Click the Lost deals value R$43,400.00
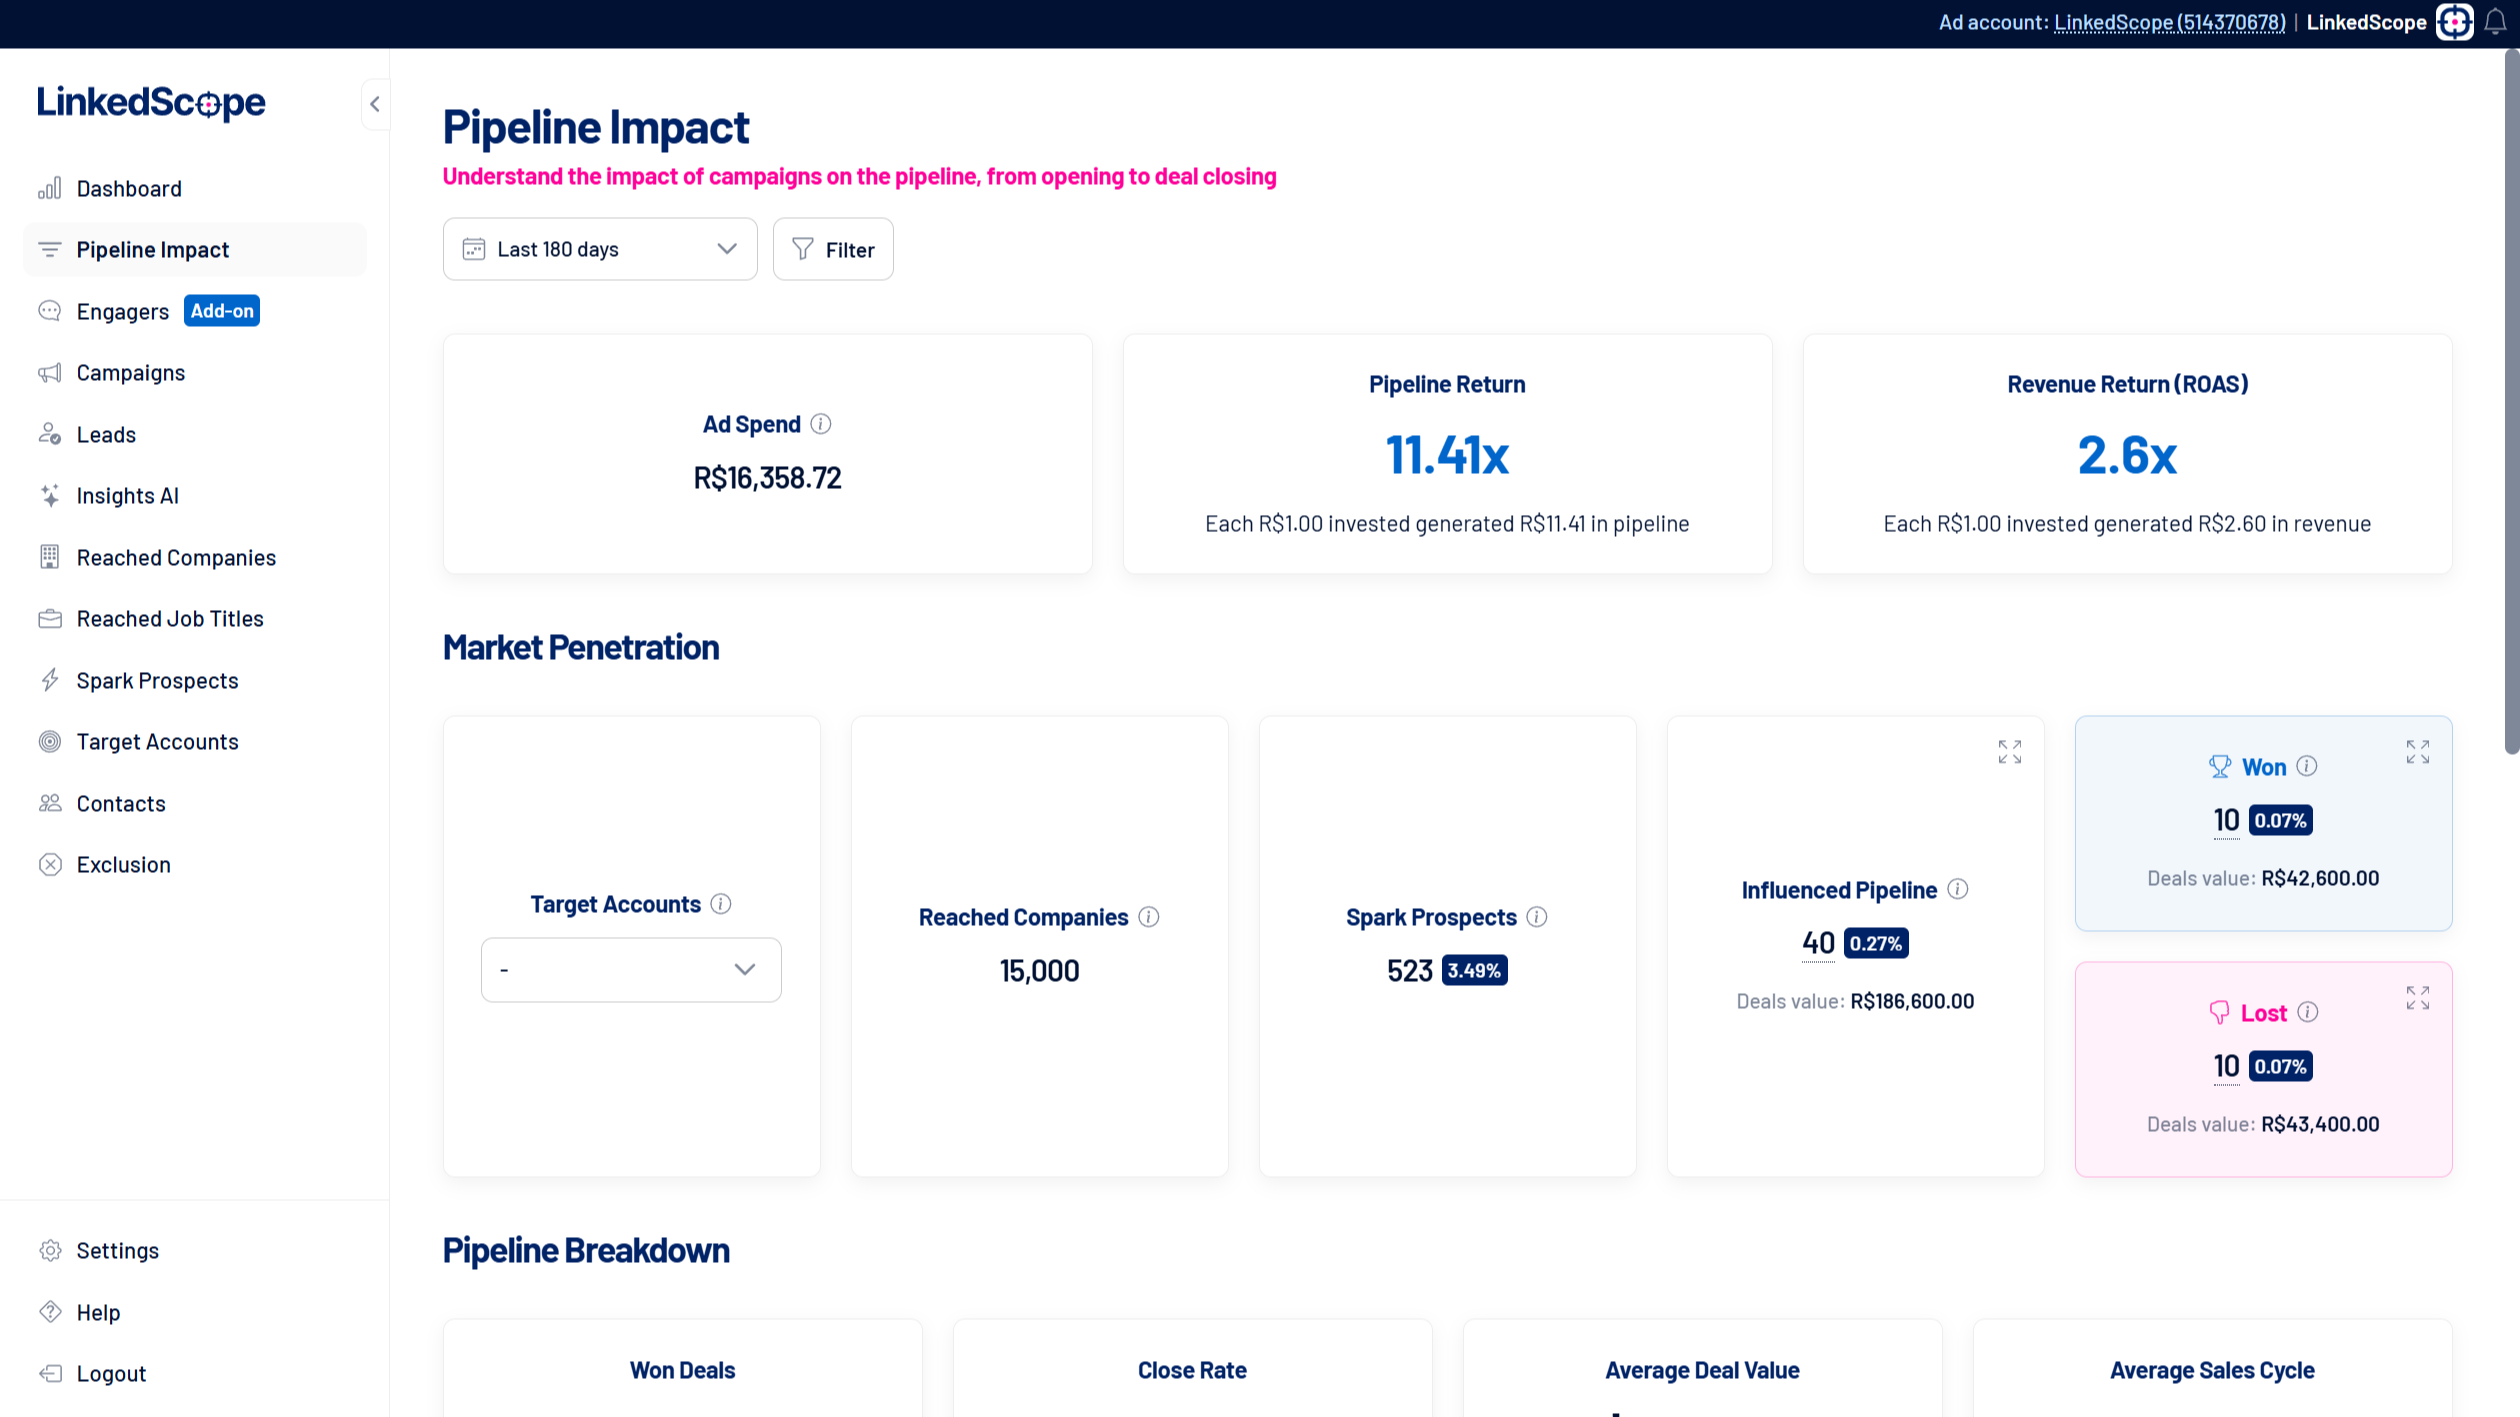Screen dimensions: 2520x1417 [2320, 1124]
